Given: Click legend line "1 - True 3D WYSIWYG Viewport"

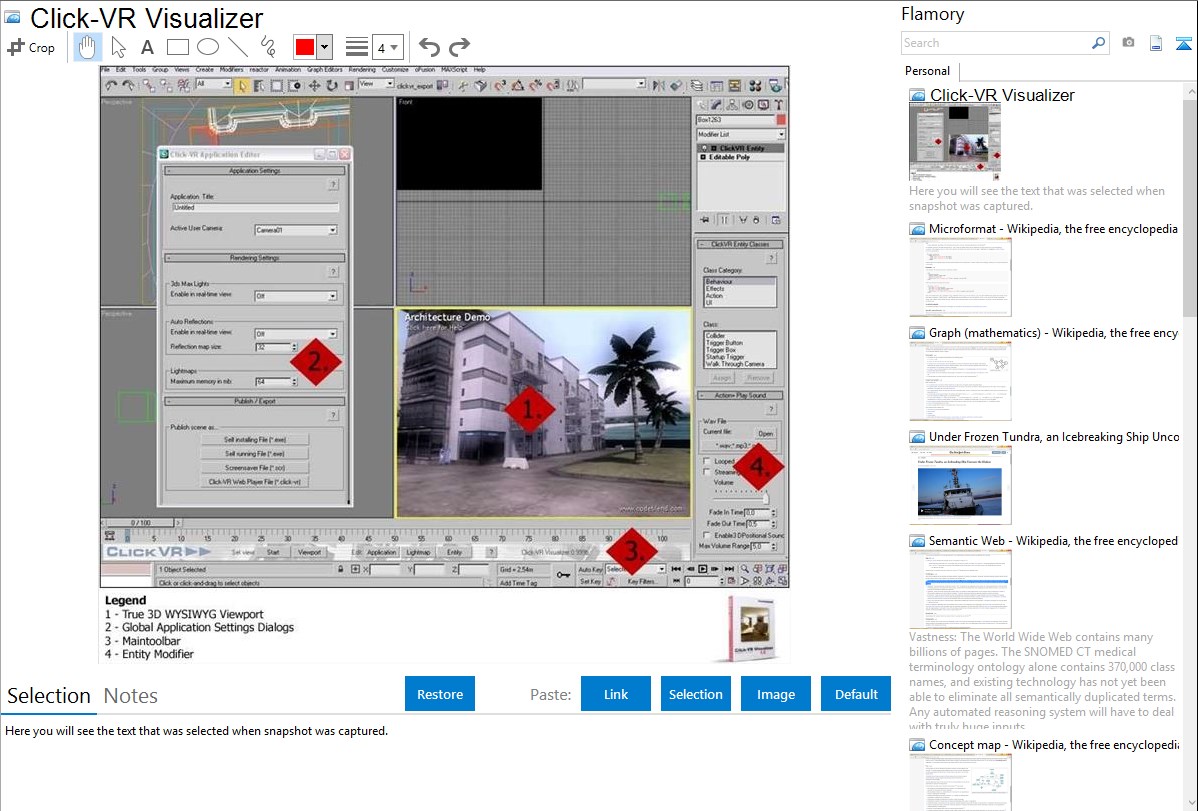Looking at the screenshot, I should pyautogui.click(x=184, y=614).
